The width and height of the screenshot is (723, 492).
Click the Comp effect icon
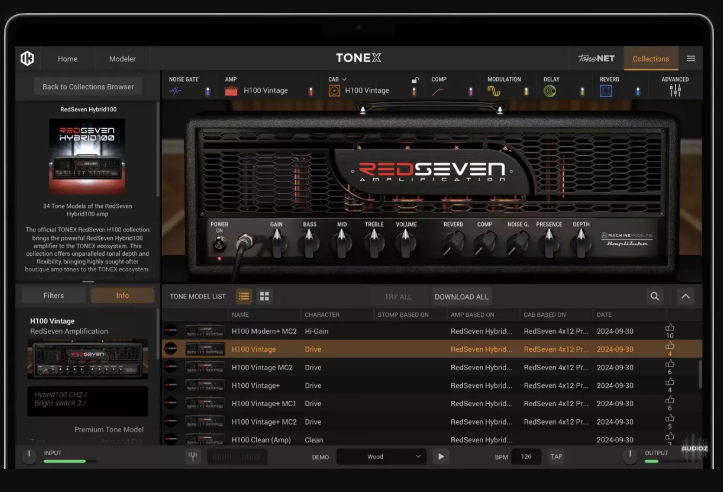point(438,91)
